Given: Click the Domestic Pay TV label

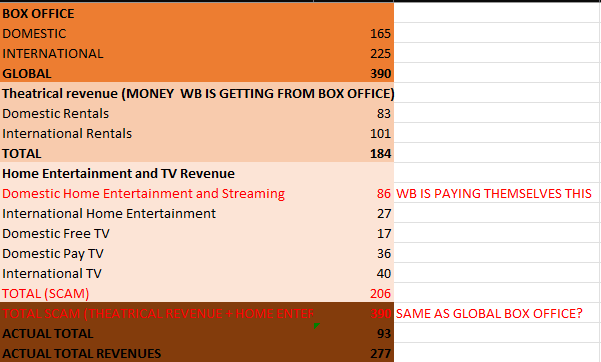Looking at the screenshot, I should [53, 253].
